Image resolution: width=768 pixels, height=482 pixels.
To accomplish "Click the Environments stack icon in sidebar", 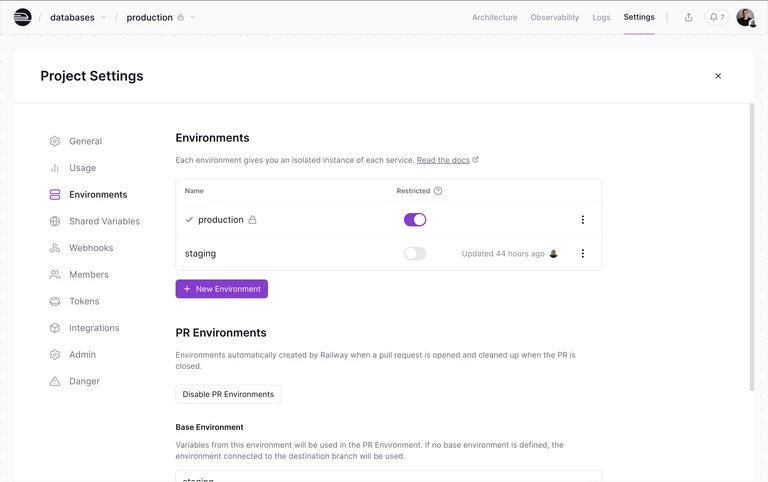I will coord(55,194).
